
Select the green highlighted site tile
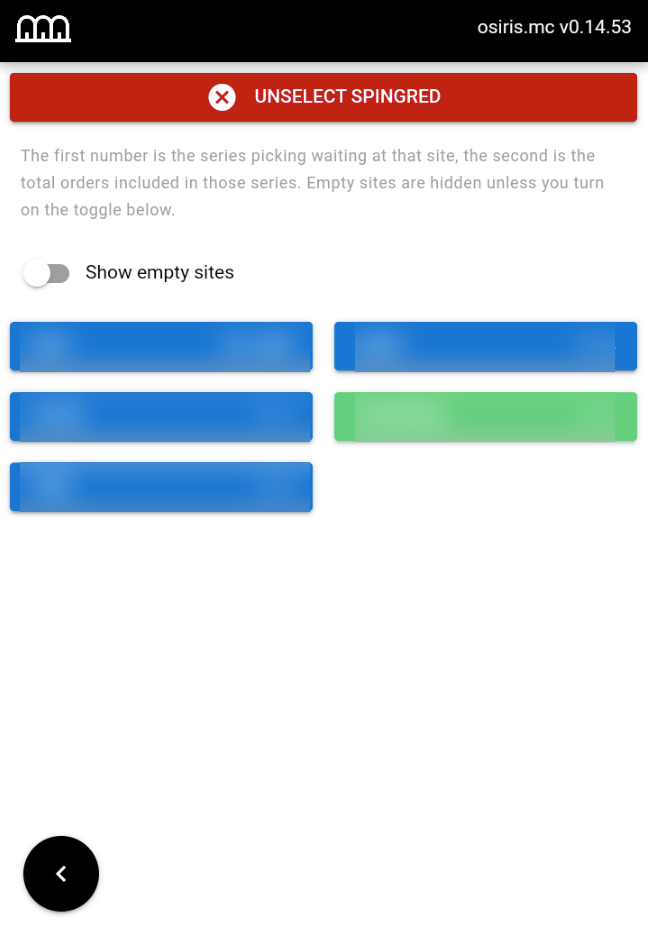pos(486,417)
